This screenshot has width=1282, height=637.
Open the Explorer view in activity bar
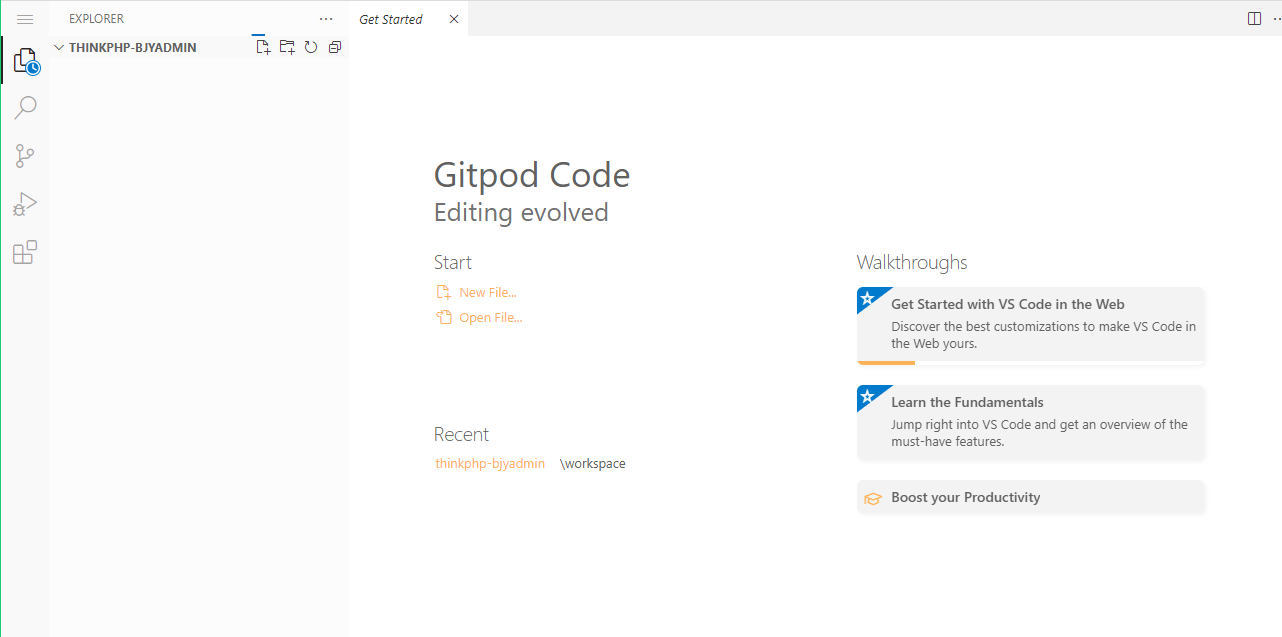coord(25,61)
